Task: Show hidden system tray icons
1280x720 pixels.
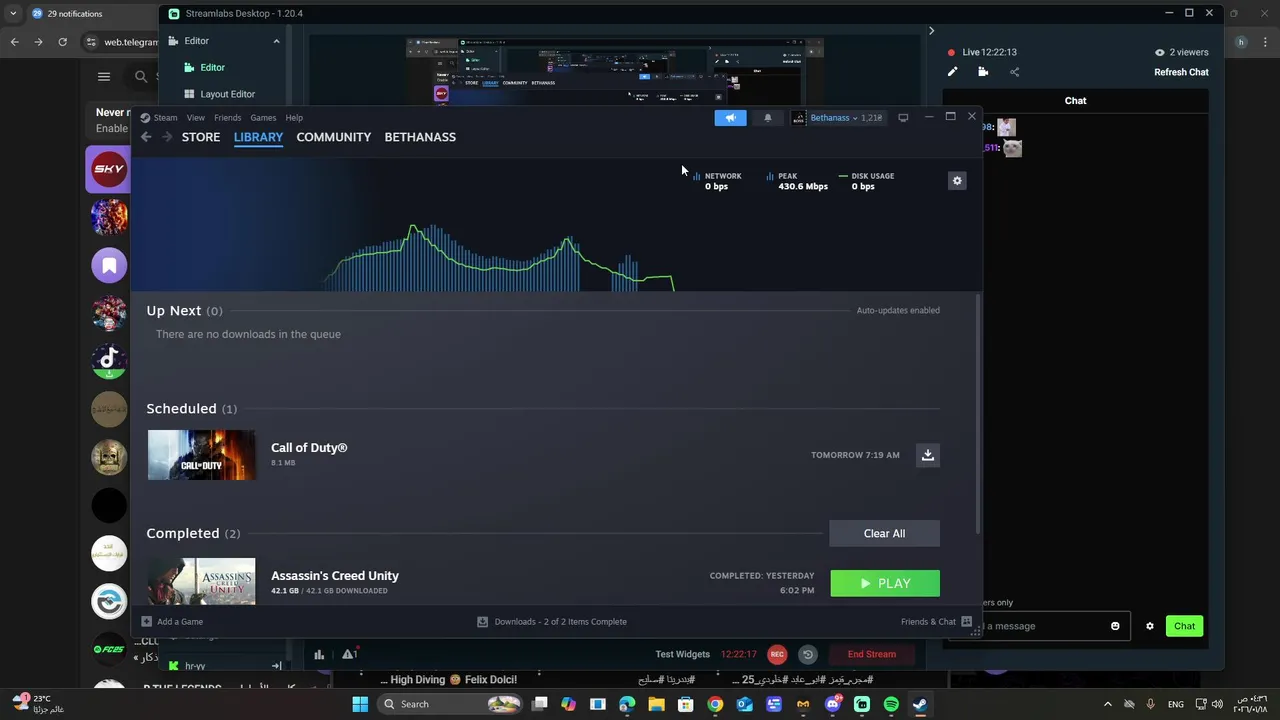Action: coord(1107,704)
